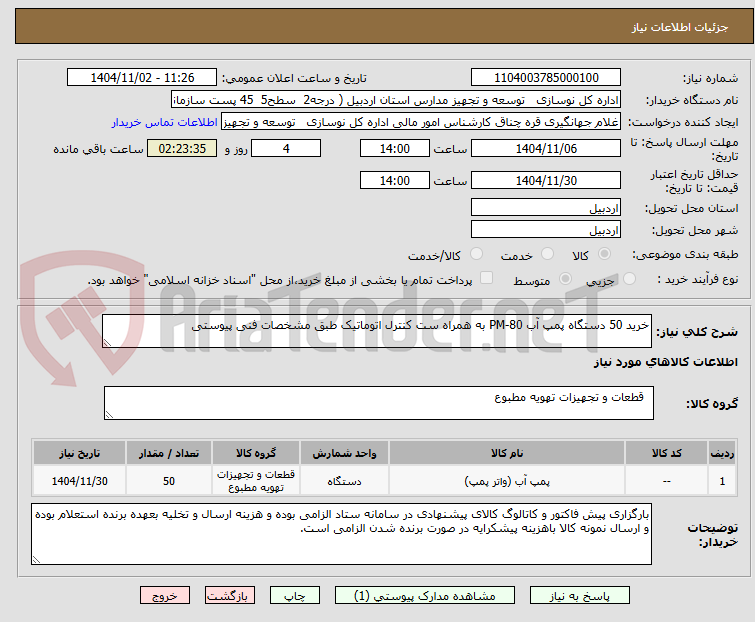
Task: Click the goods group text area 'قطعات و تجهیزات تهویه مطبوع'
Action: click(379, 403)
